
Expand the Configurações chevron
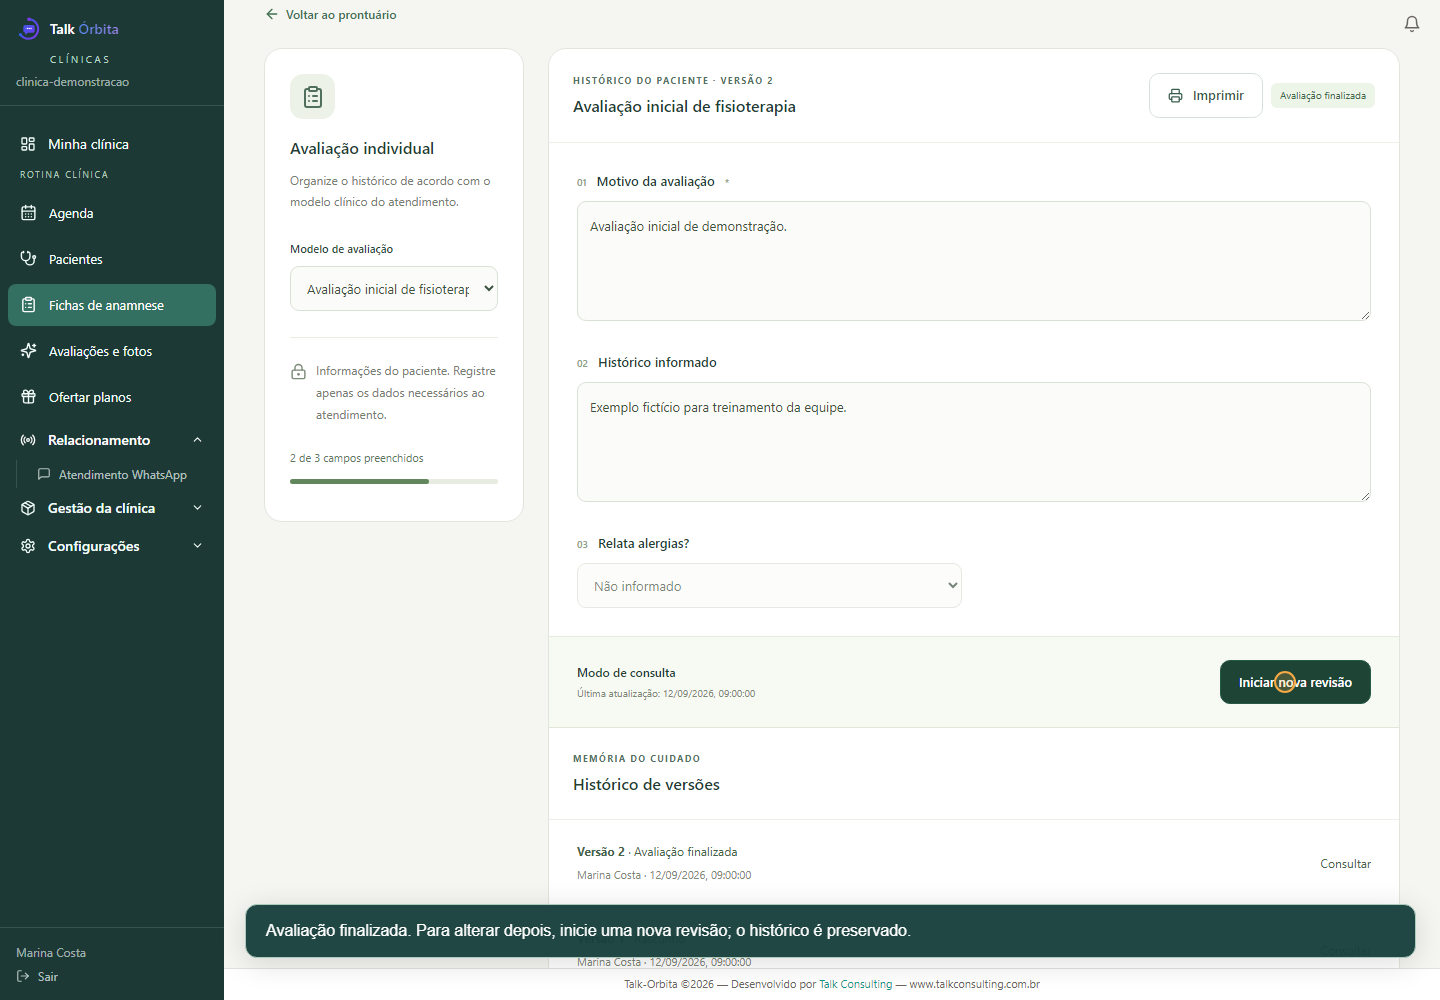click(x=197, y=546)
